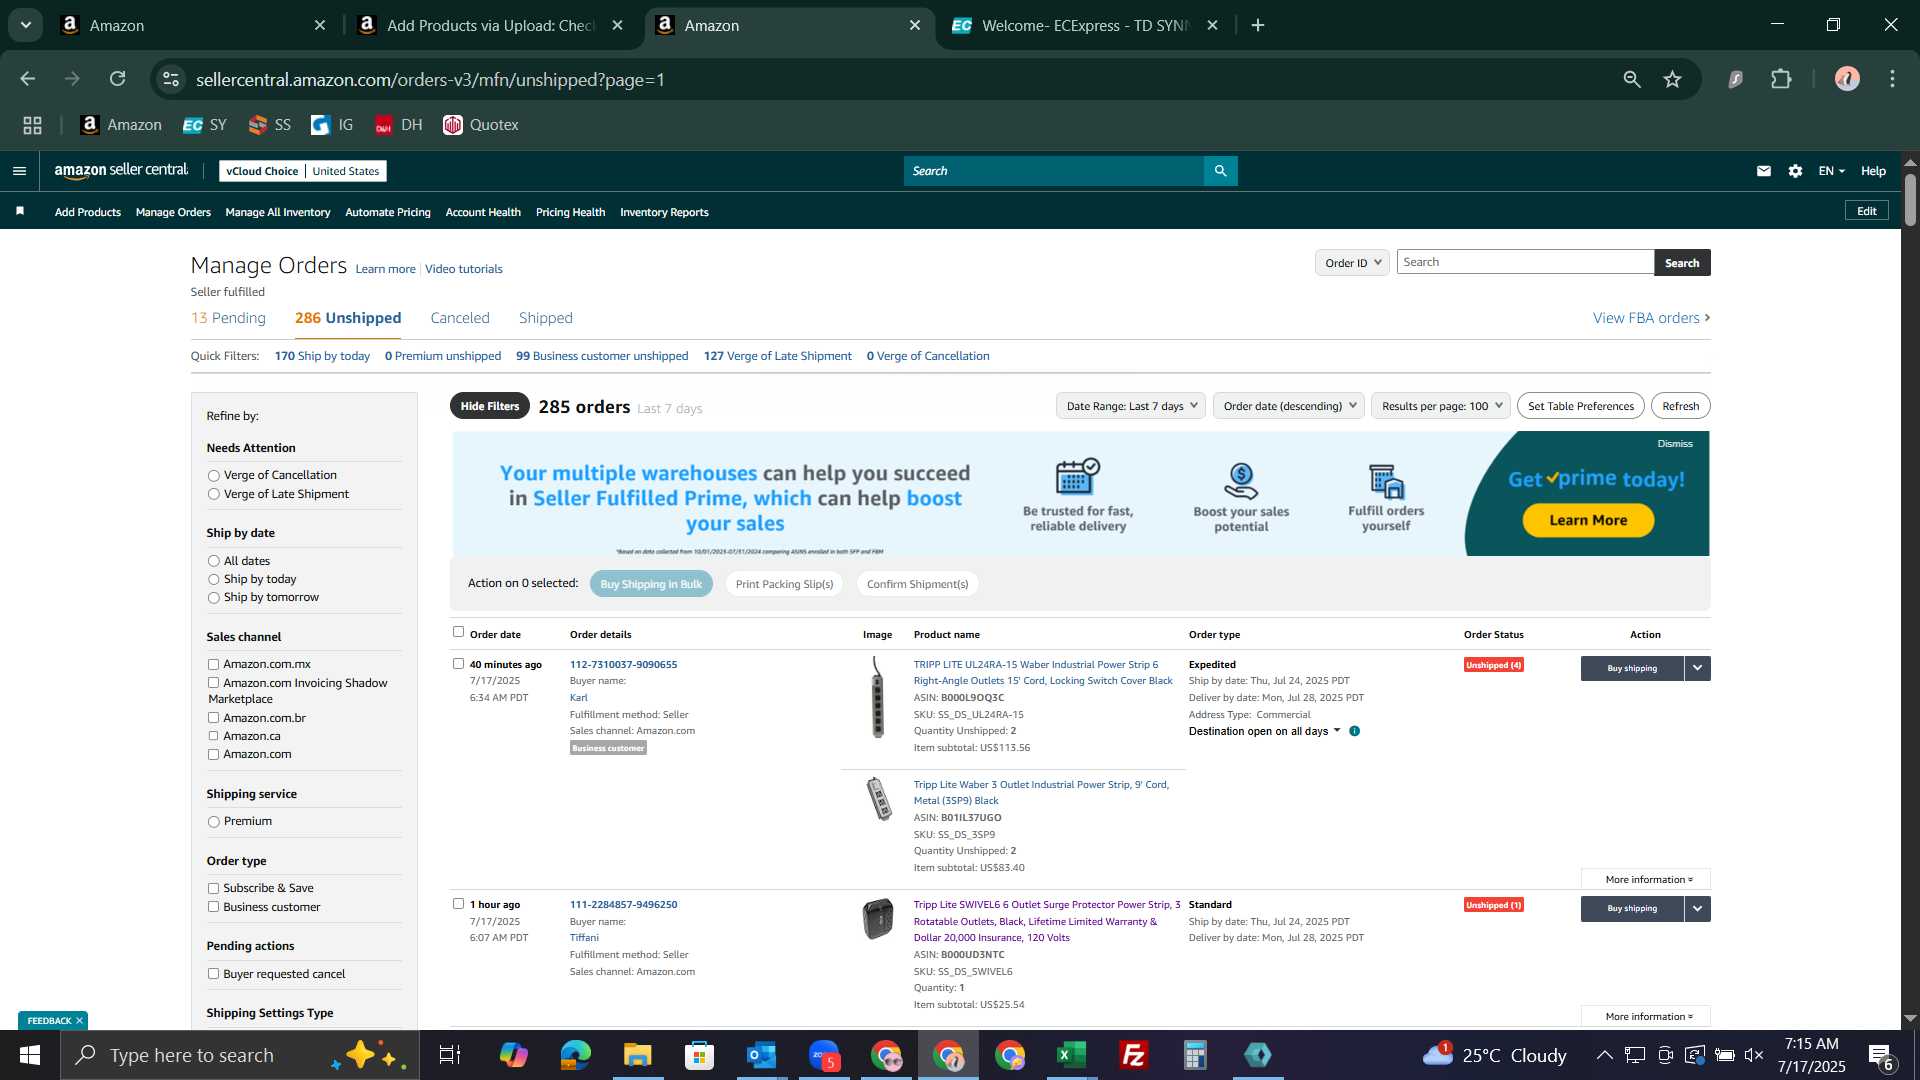Open the Calculator from the taskbar
This screenshot has height=1080, width=1920.
1195,1055
